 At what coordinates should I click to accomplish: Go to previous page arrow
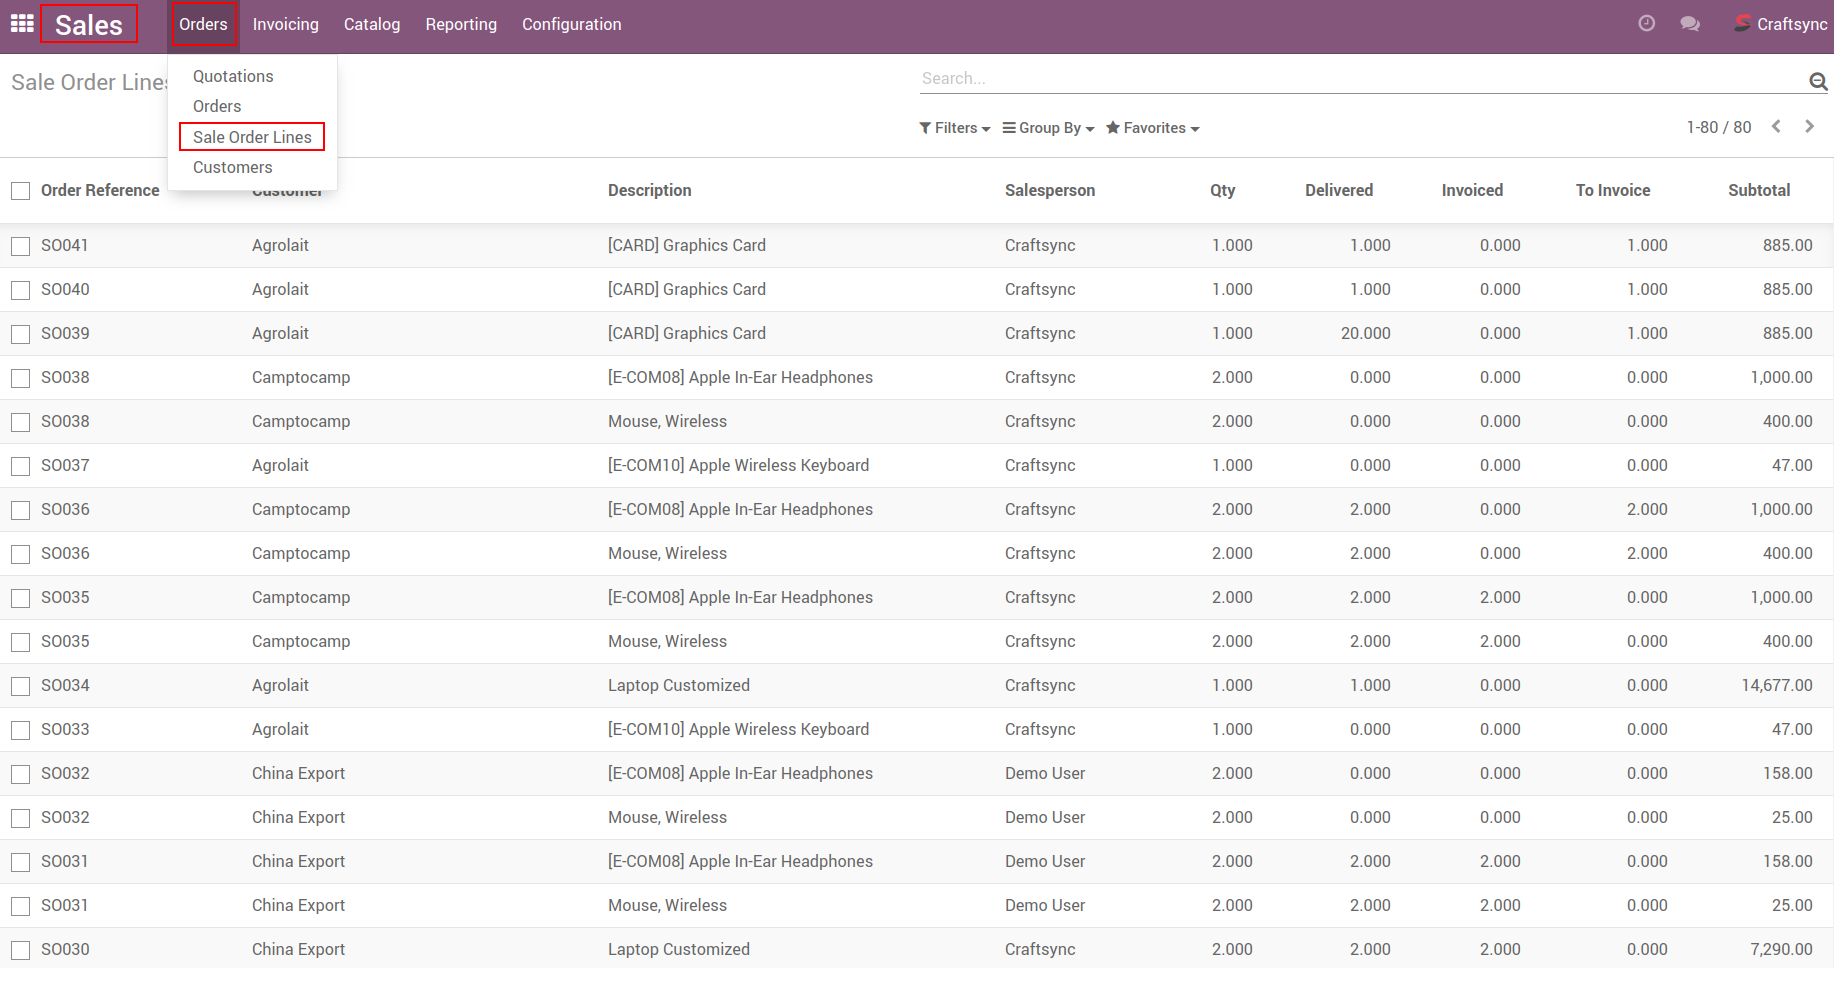pyautogui.click(x=1776, y=126)
